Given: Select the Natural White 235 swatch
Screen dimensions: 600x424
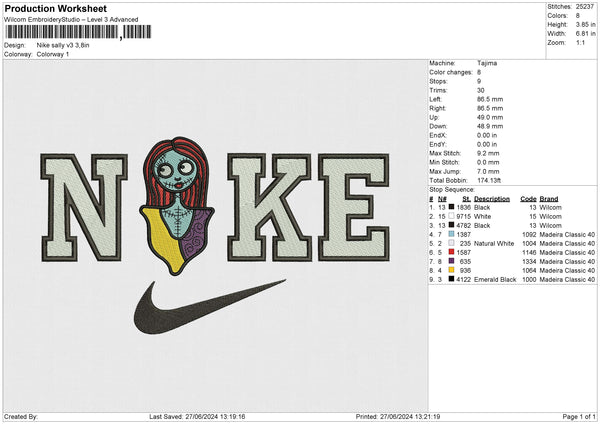Looking at the screenshot, I should [452, 243].
